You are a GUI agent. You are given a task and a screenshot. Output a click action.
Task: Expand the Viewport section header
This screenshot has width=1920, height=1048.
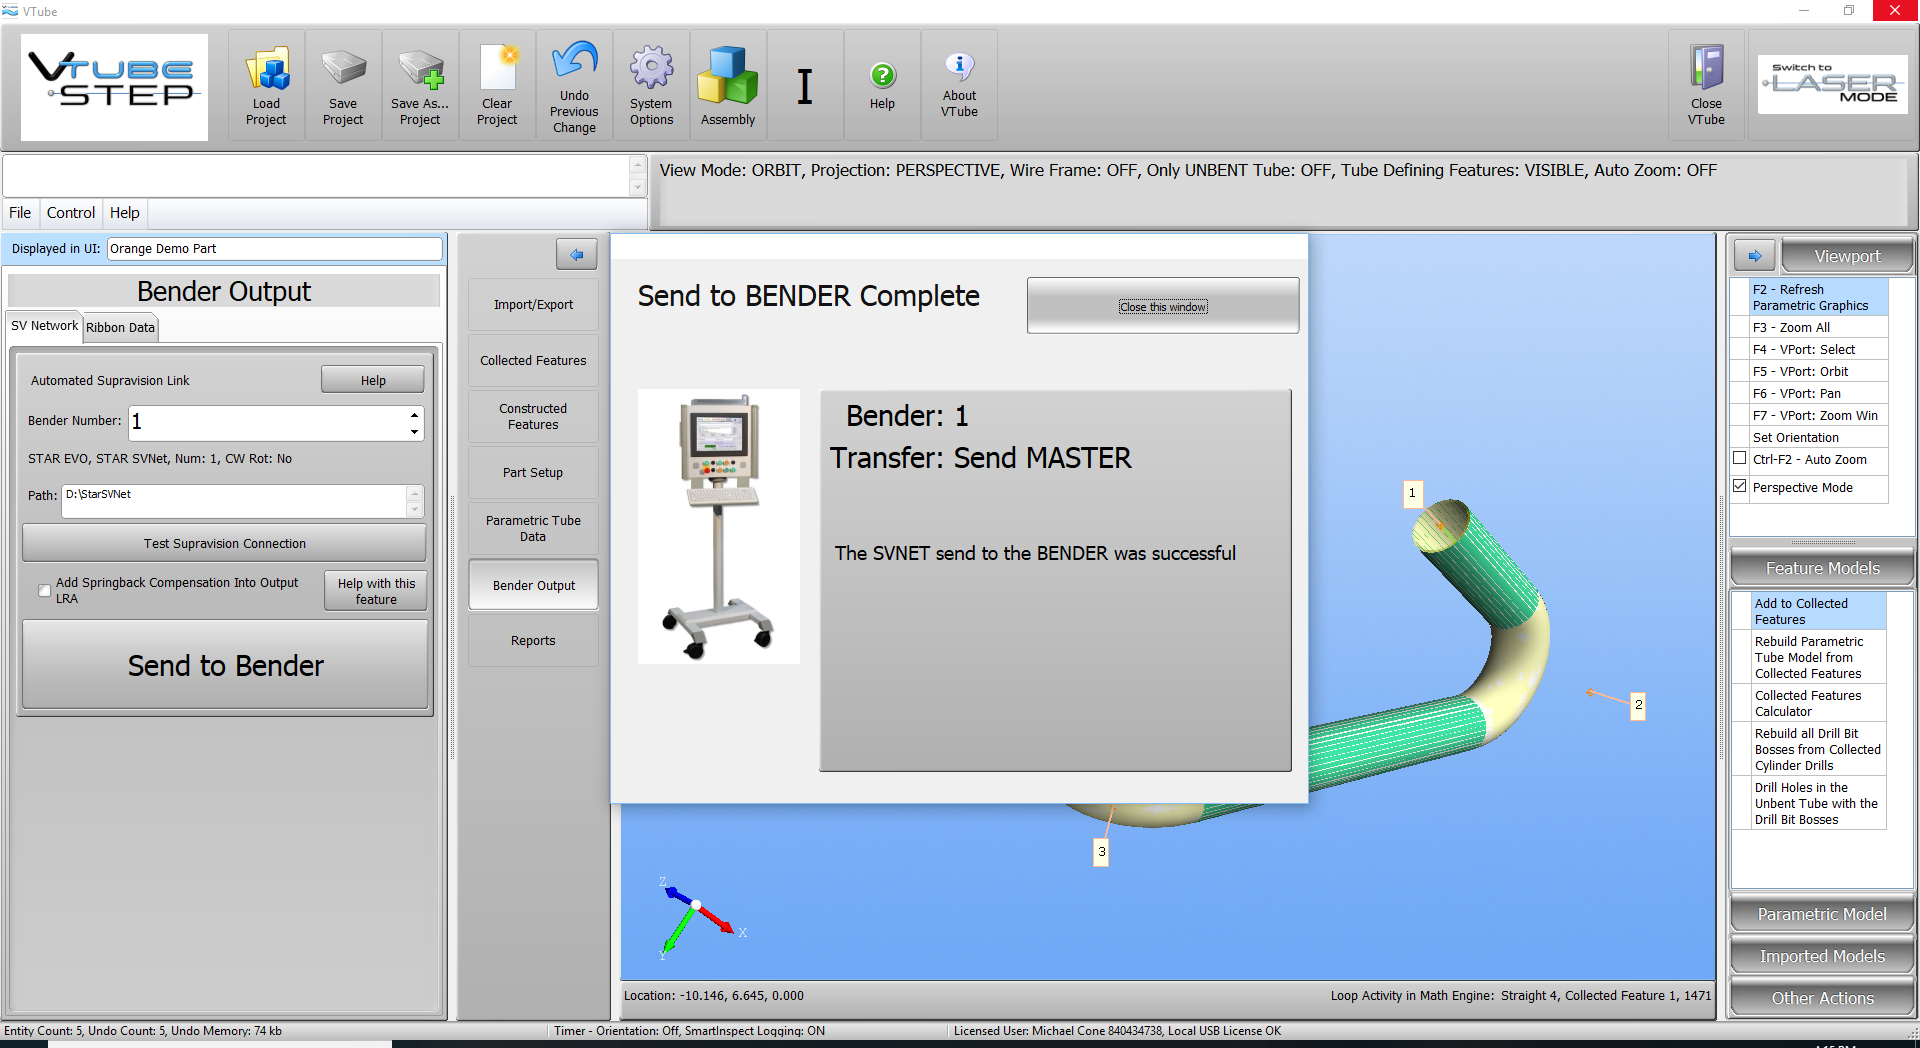1847,256
